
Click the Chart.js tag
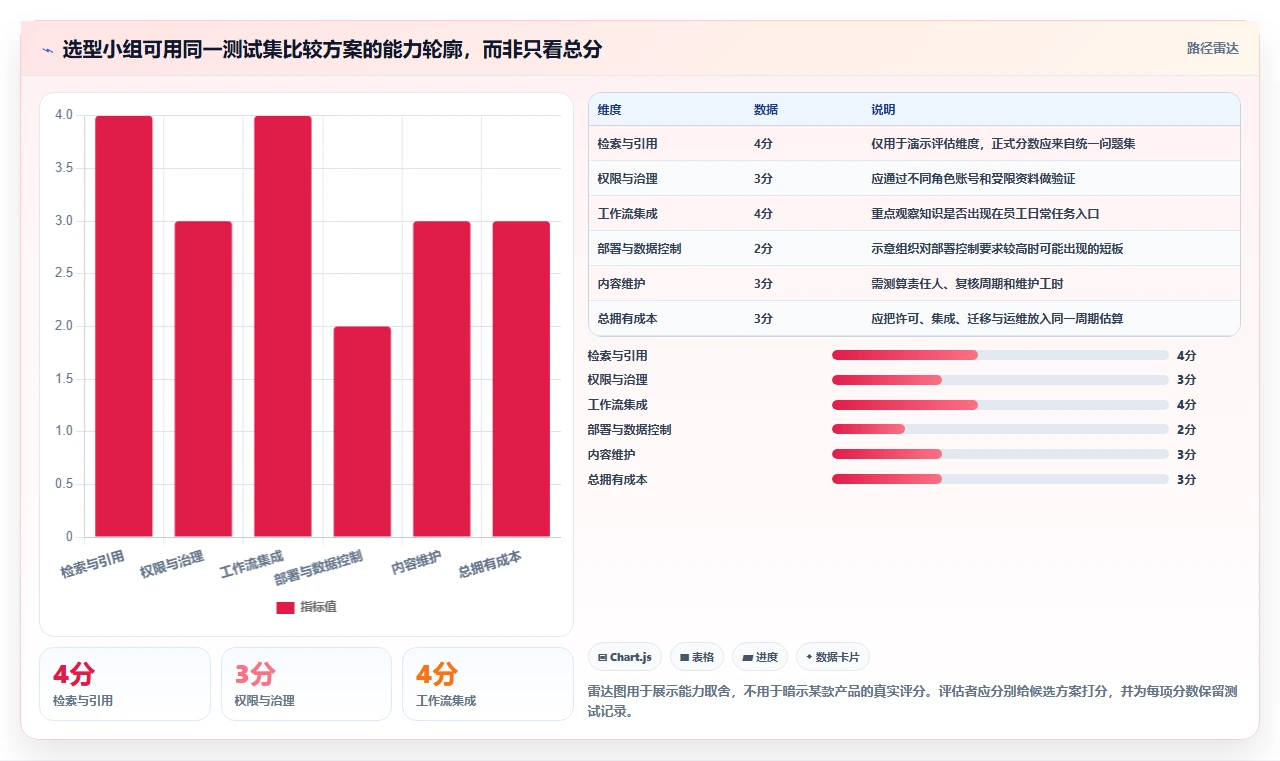click(x=624, y=657)
